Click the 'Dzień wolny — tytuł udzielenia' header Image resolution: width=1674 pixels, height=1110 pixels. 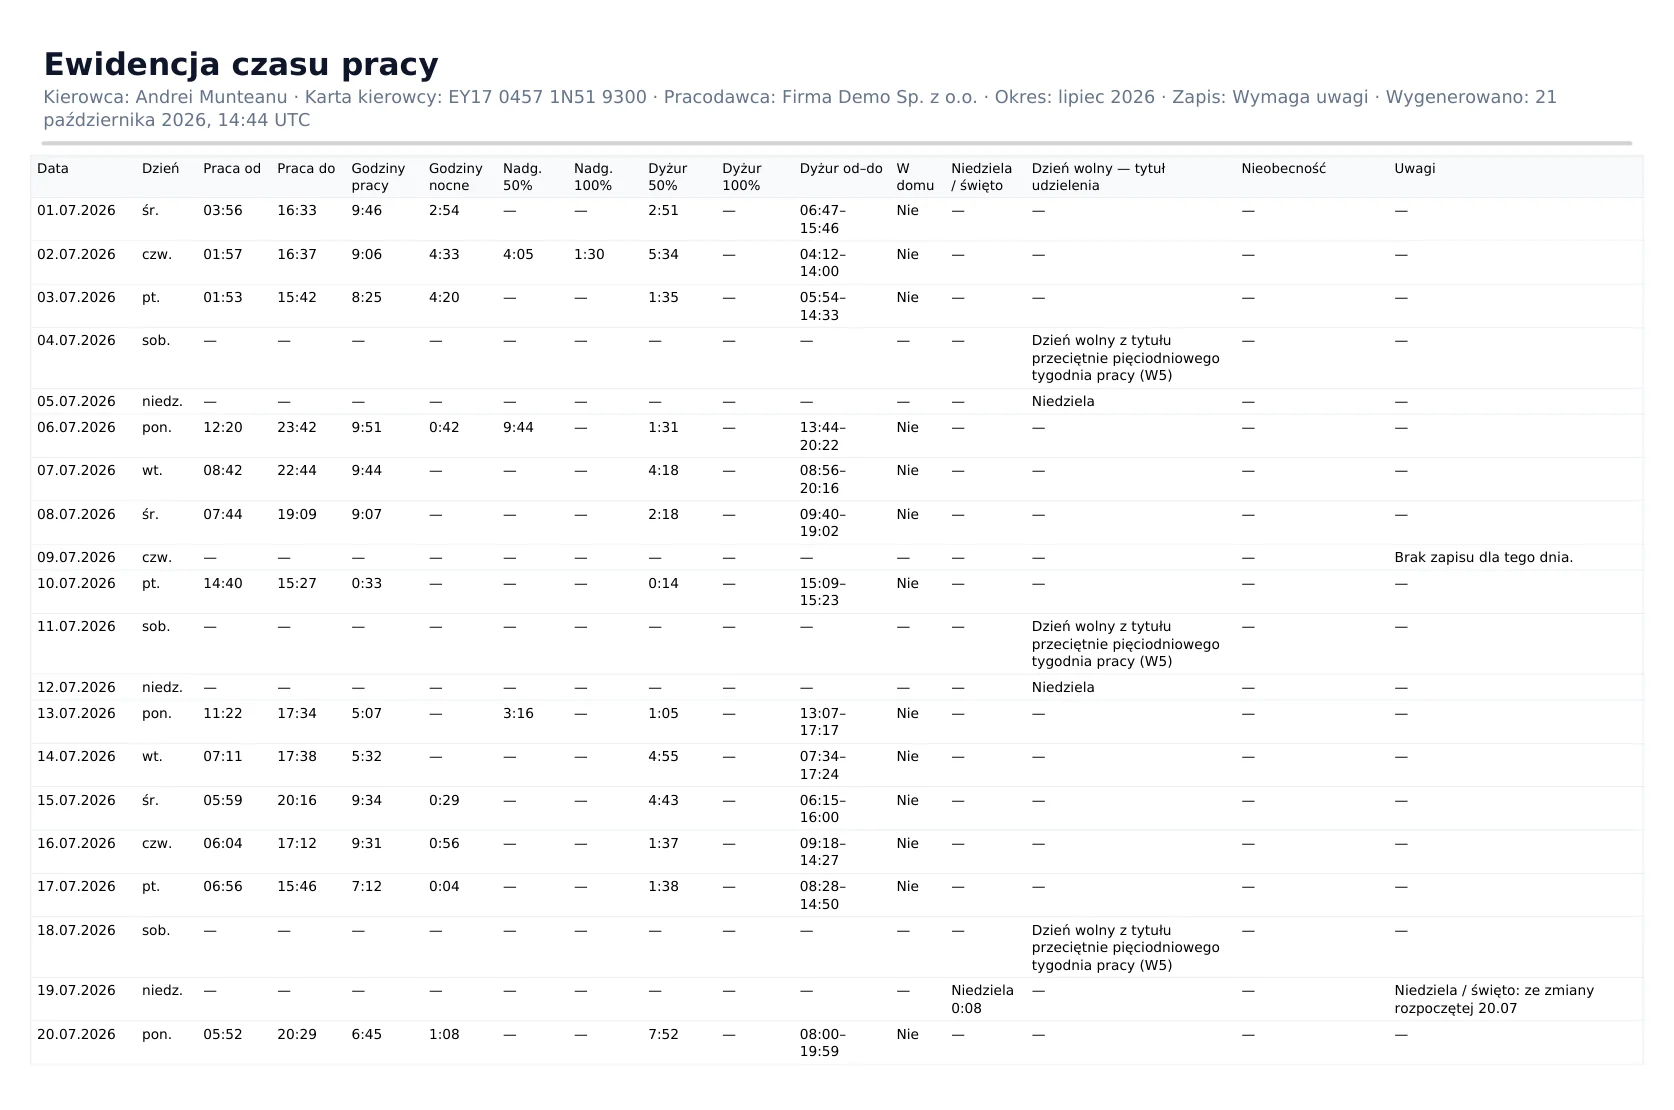[x=1099, y=177]
